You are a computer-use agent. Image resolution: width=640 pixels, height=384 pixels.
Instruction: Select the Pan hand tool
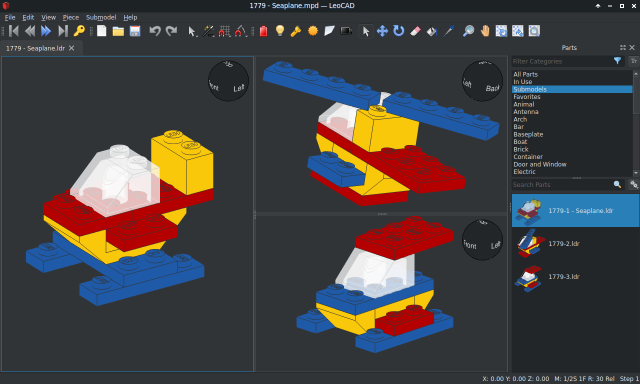tap(485, 31)
